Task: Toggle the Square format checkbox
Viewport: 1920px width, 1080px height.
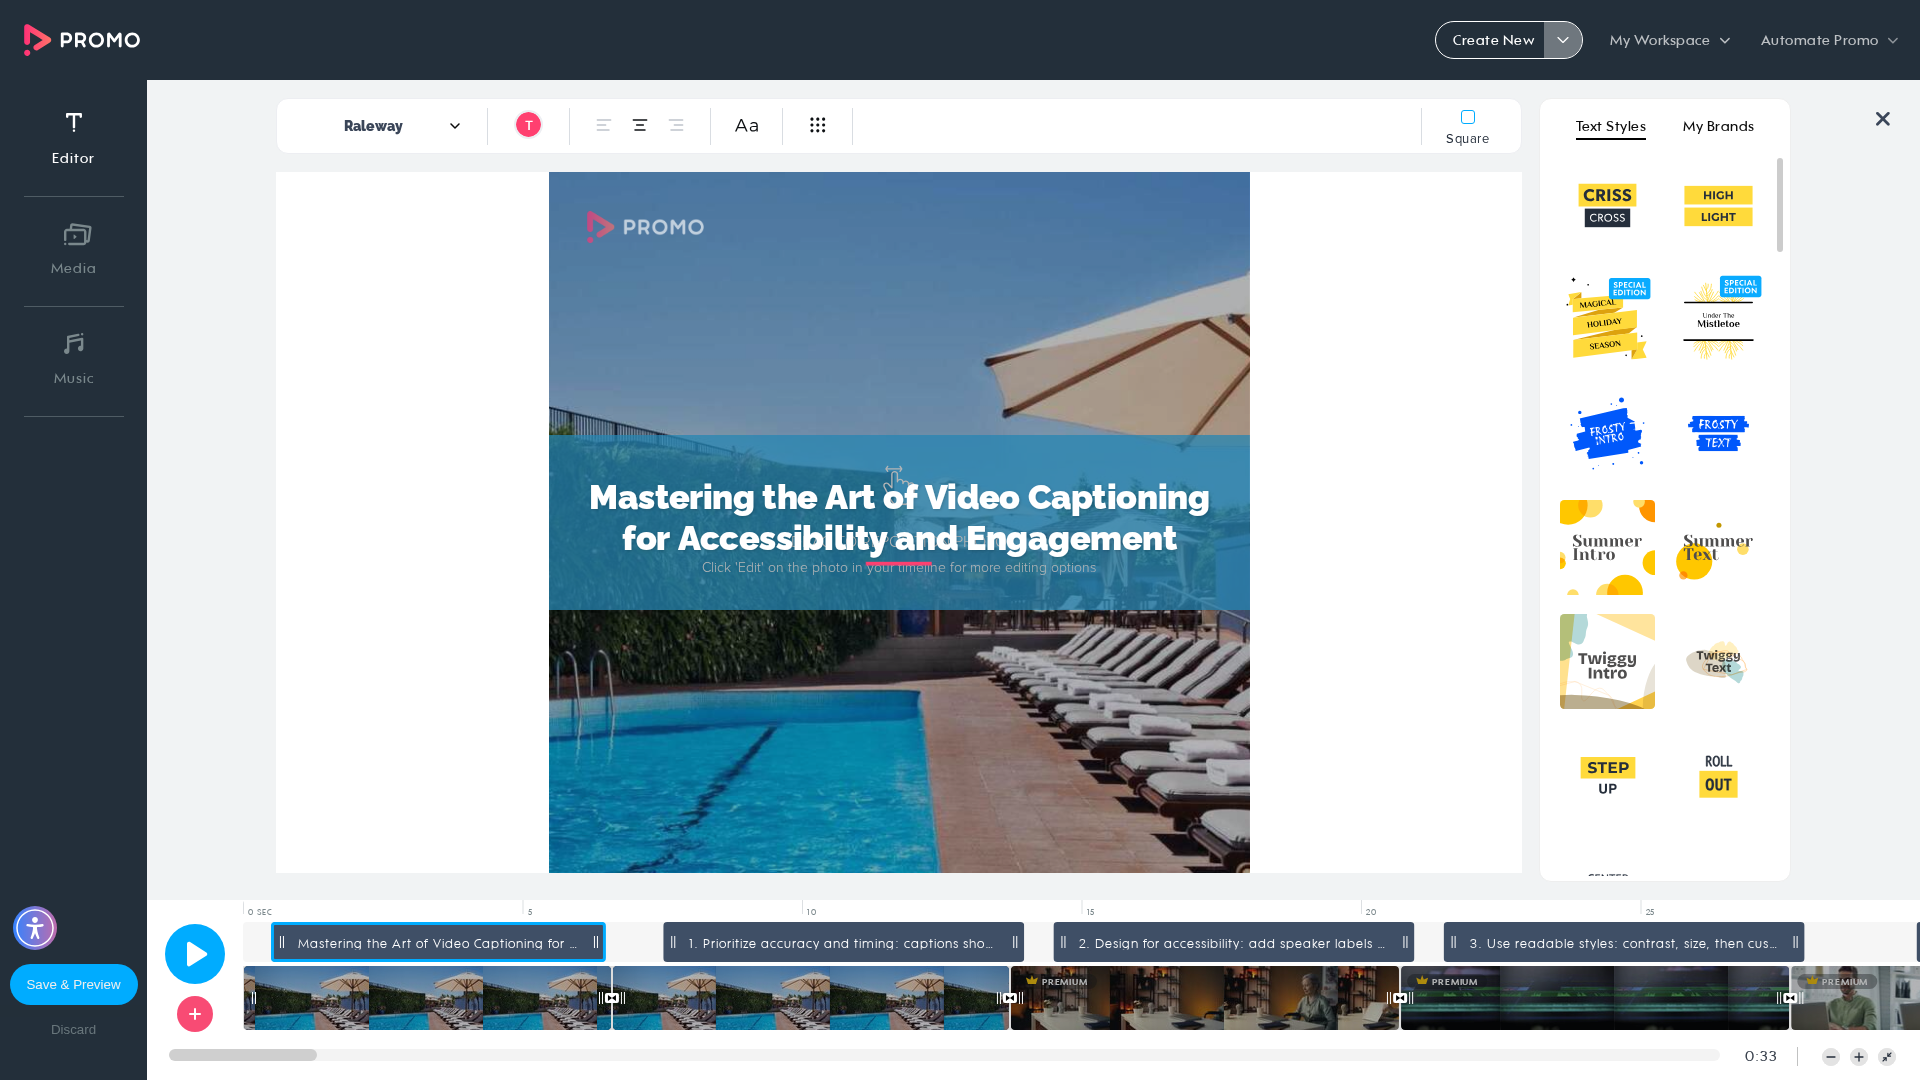Action: pyautogui.click(x=1468, y=117)
